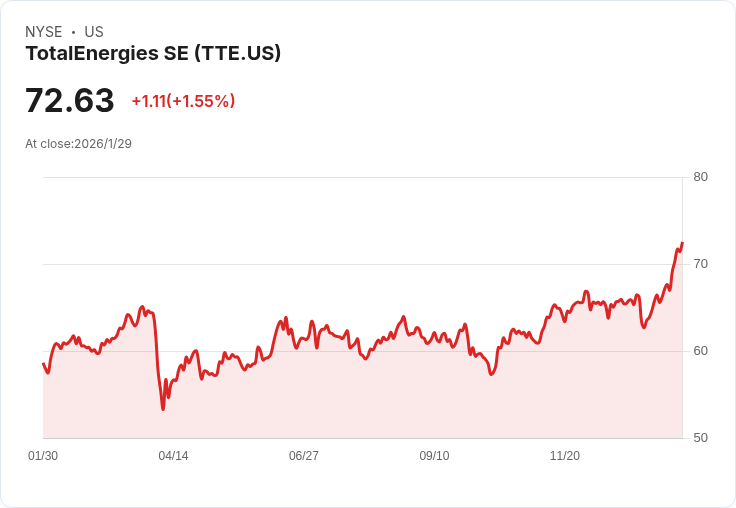Select the 06/27 date axis label
Image resolution: width=736 pixels, height=508 pixels.
point(304,456)
